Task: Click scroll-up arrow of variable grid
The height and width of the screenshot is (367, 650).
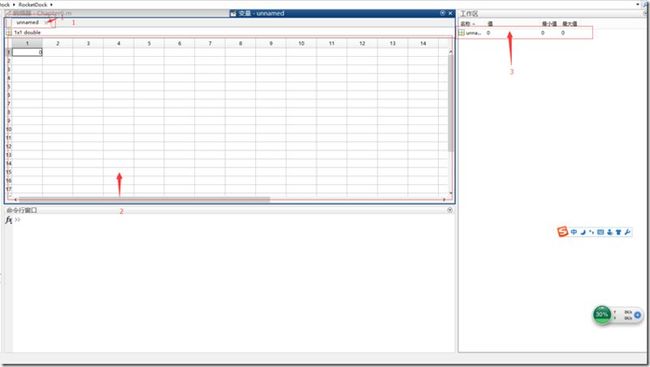Action: pos(451,51)
